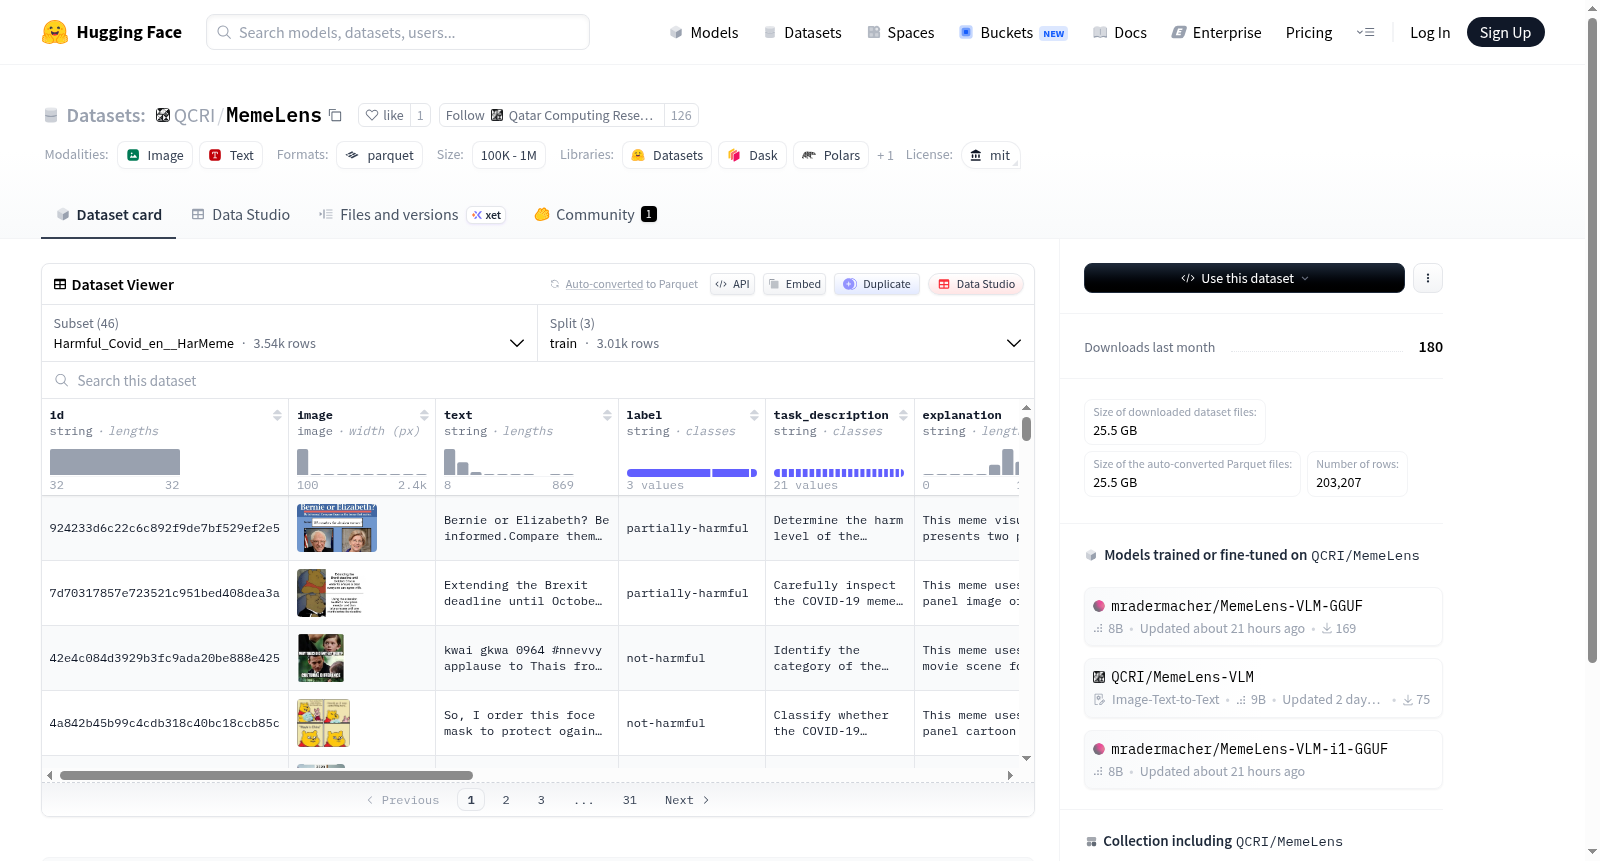Screen dimensions: 1600x861
Task: Copy dataset name with the copy icon
Action: [x=336, y=115]
